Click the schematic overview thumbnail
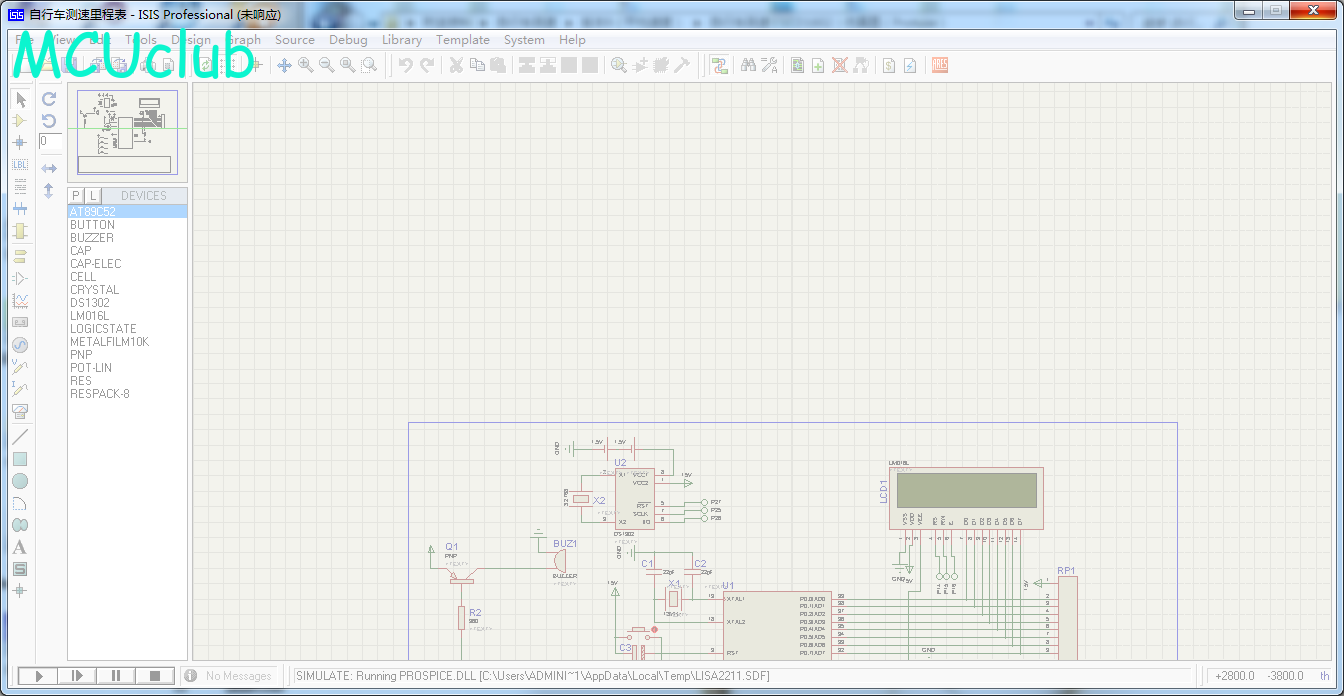Viewport: 1344px width, 696px height. 127,134
